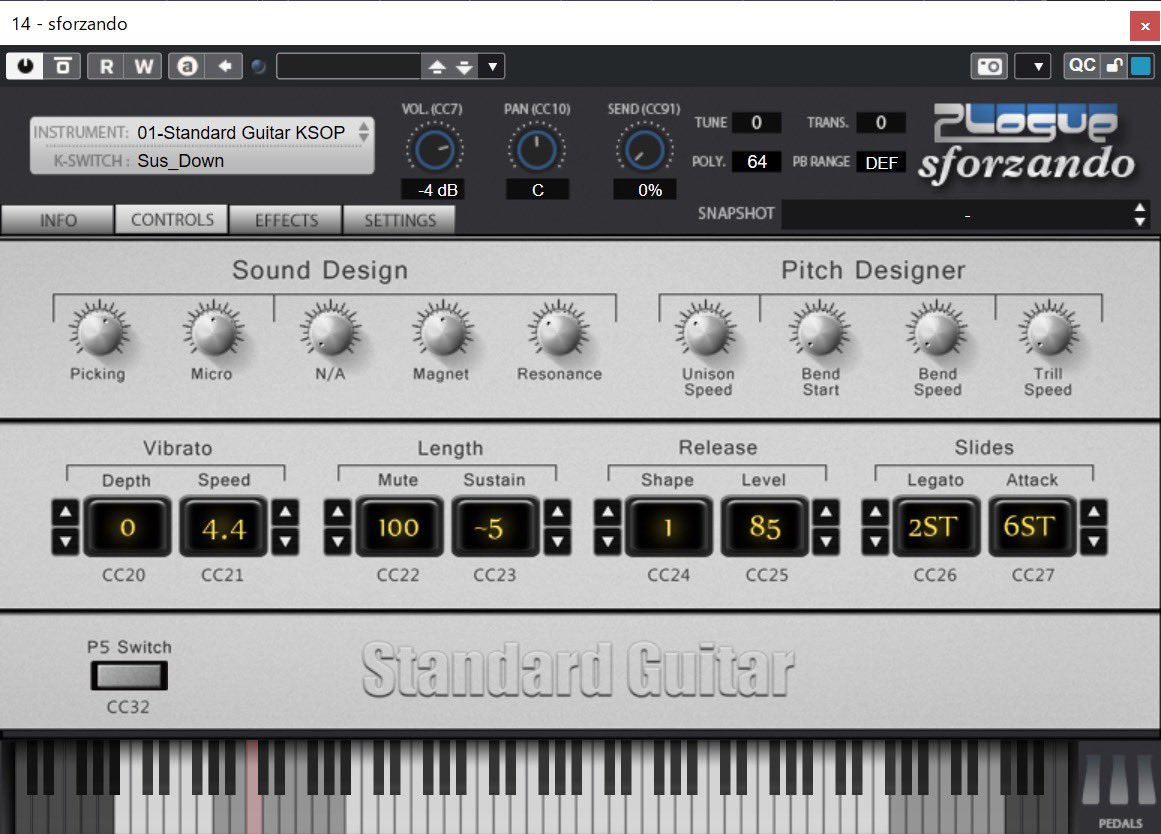The height and width of the screenshot is (834, 1161).
Task: Click the Release Level display 85
Action: coord(765,527)
